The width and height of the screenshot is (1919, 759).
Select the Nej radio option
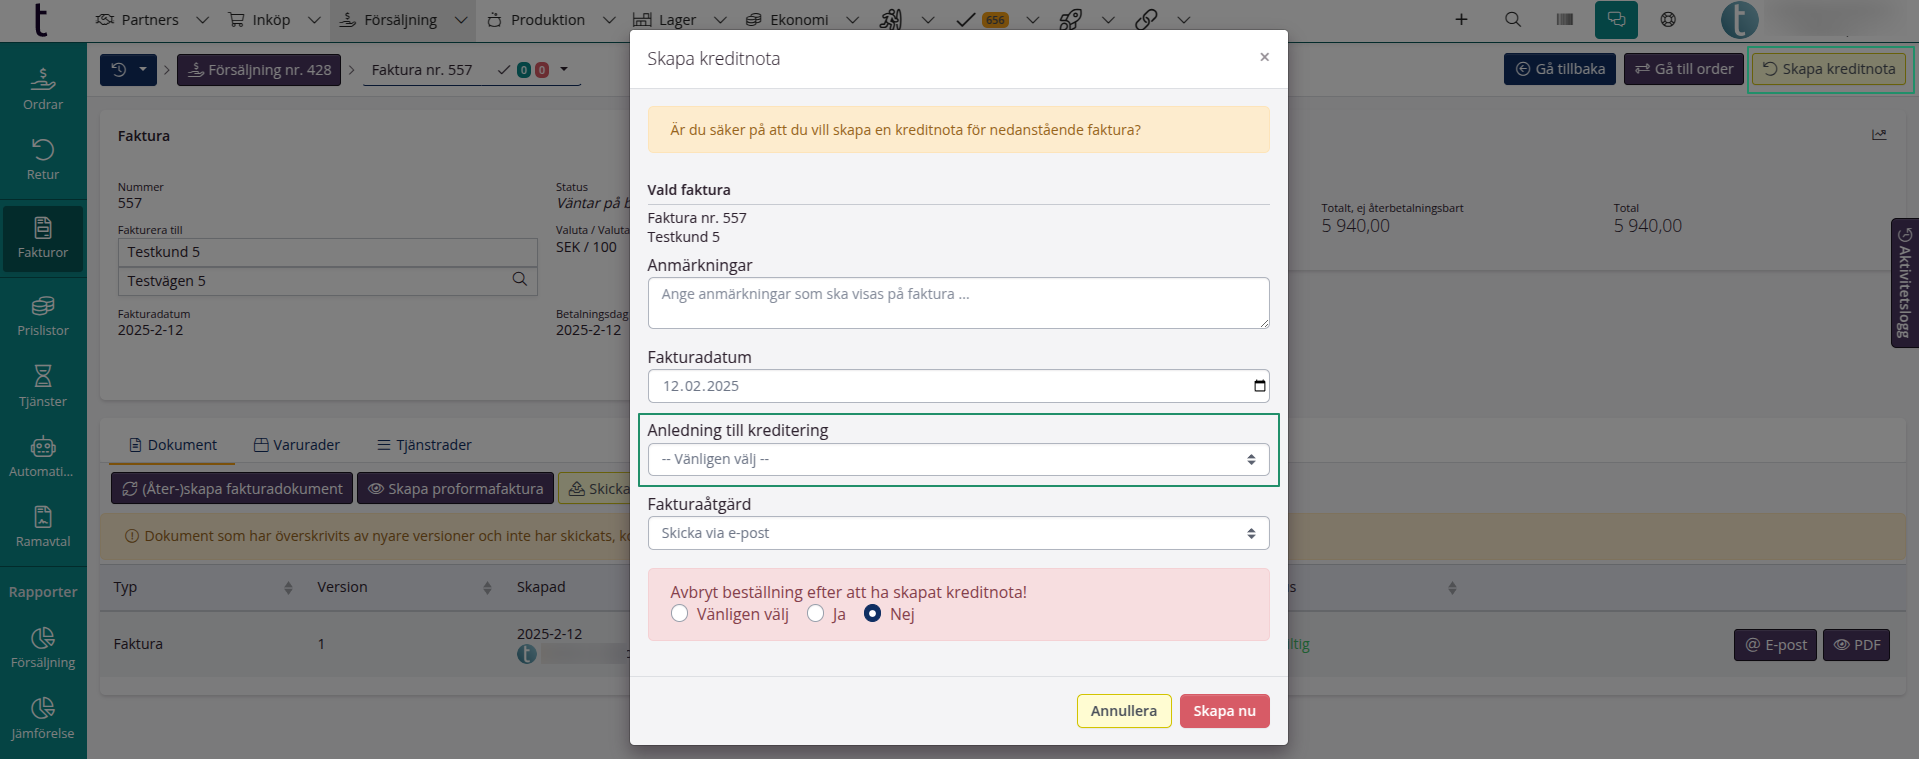(873, 614)
